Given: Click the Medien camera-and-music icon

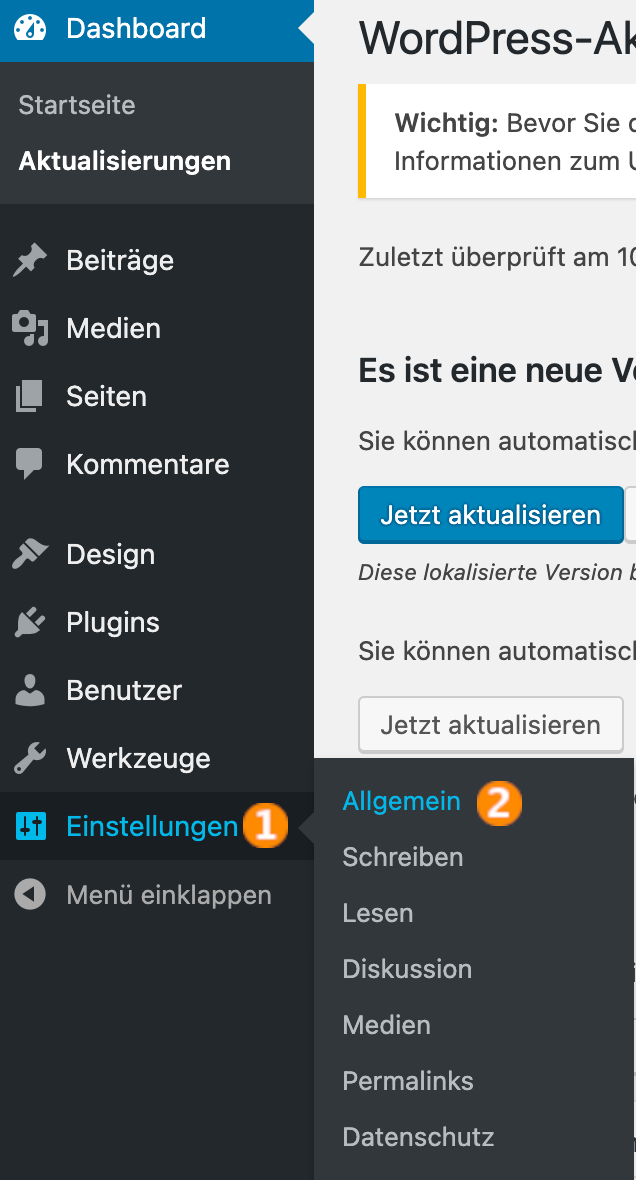Looking at the screenshot, I should pyautogui.click(x=30, y=329).
